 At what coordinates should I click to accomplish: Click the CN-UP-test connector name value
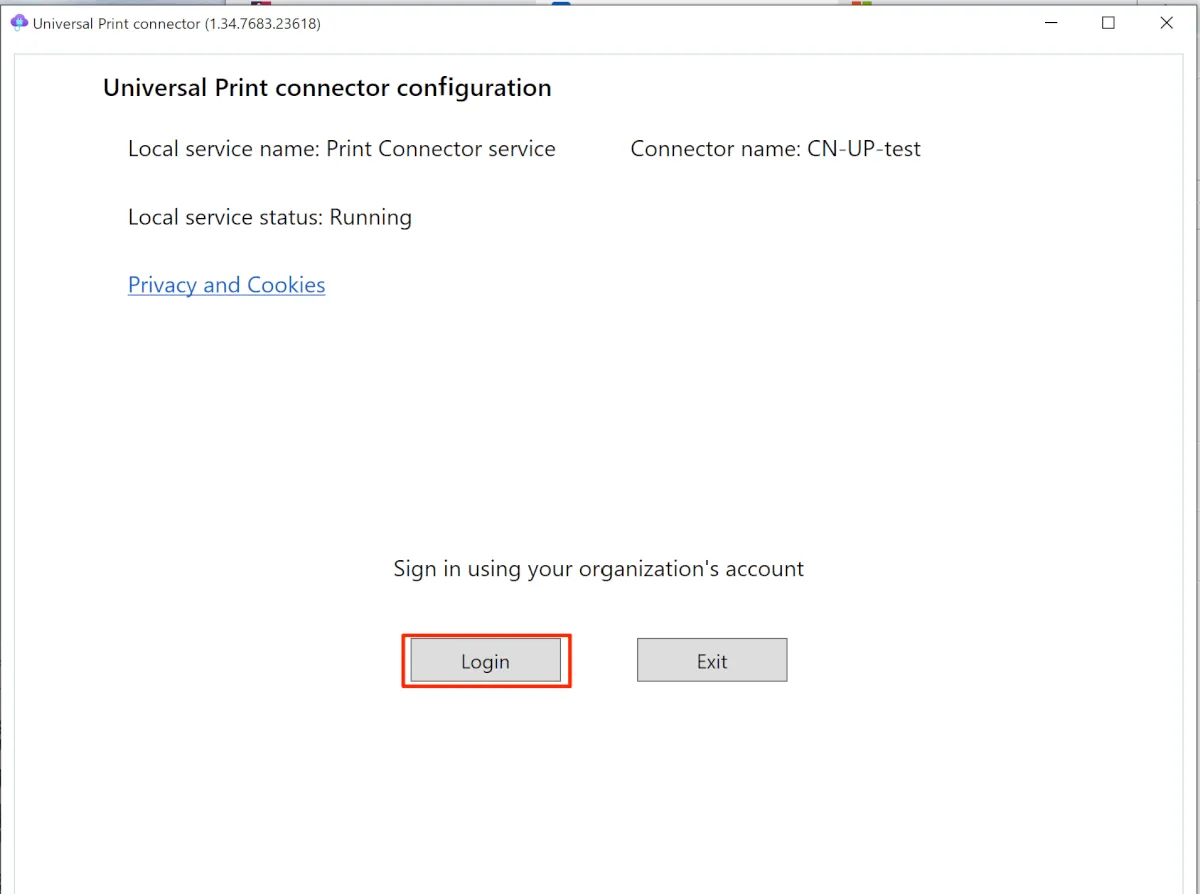(x=864, y=149)
